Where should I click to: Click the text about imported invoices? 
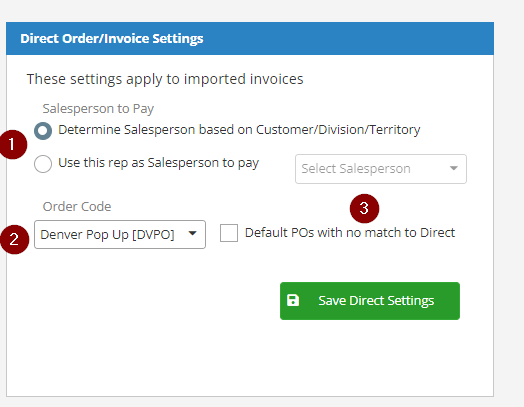(x=165, y=79)
